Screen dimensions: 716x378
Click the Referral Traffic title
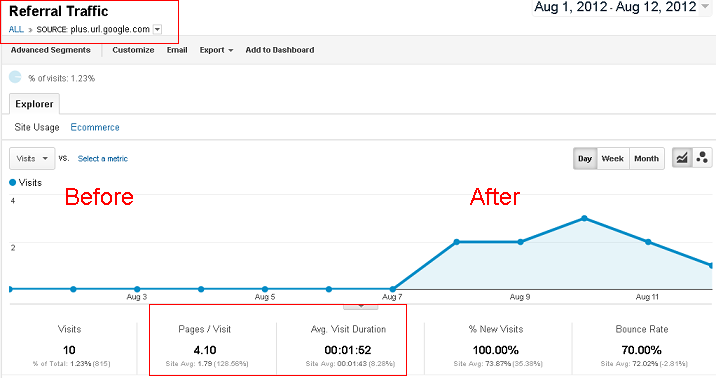[x=58, y=11]
